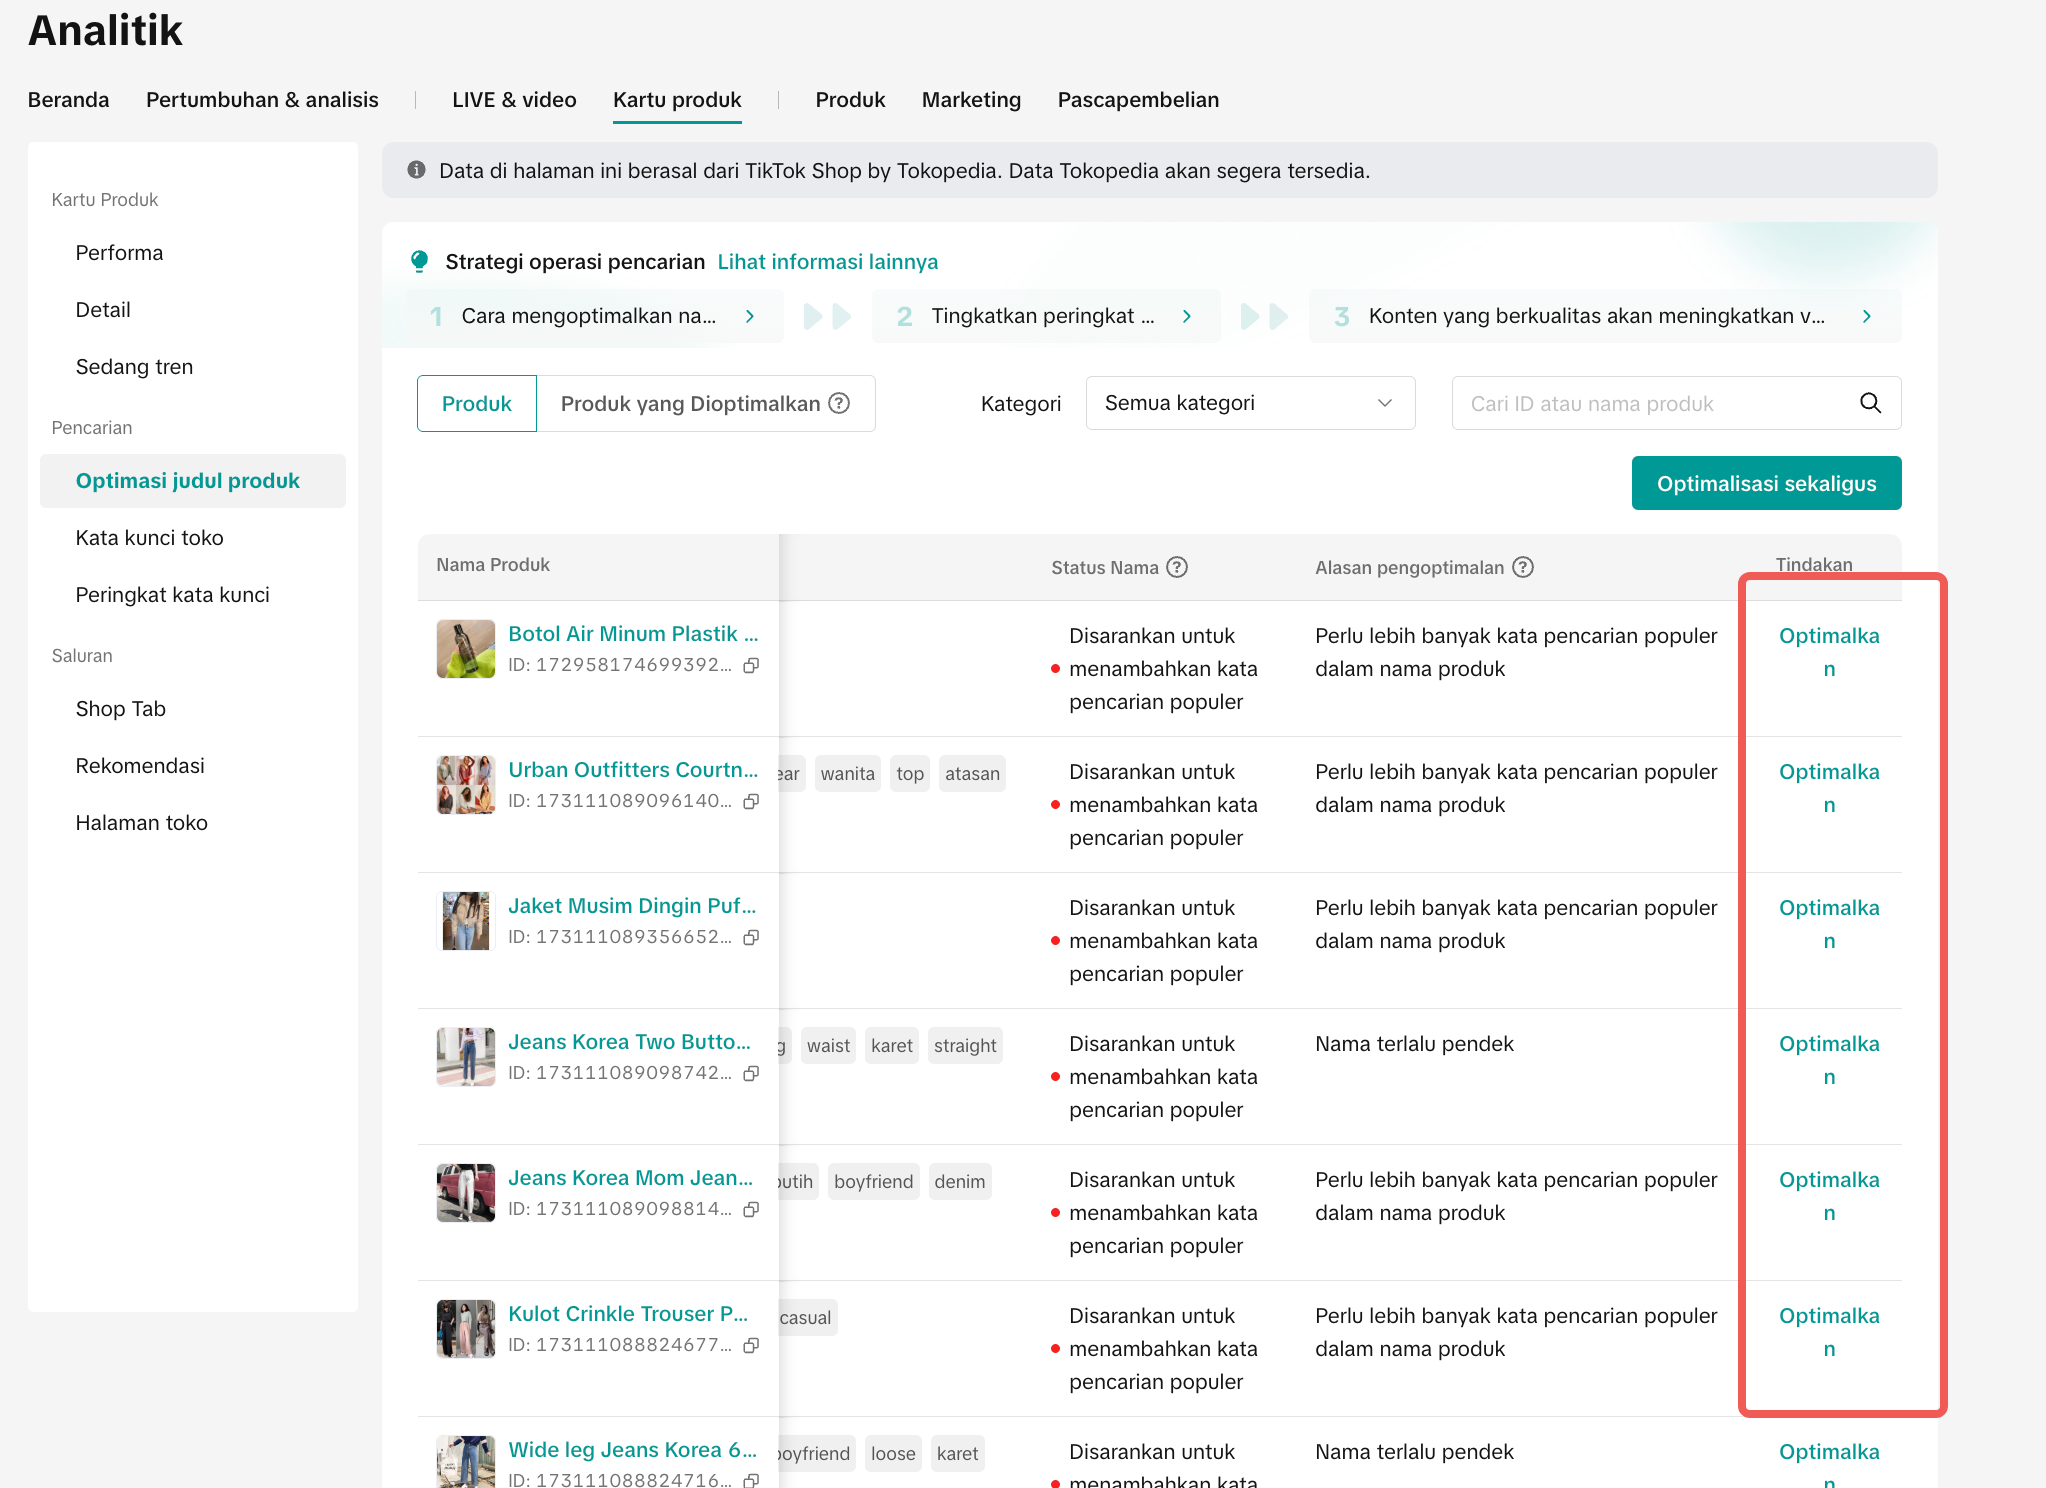Click the Status Nama help icon
This screenshot has width=2046, height=1488.
[x=1177, y=567]
